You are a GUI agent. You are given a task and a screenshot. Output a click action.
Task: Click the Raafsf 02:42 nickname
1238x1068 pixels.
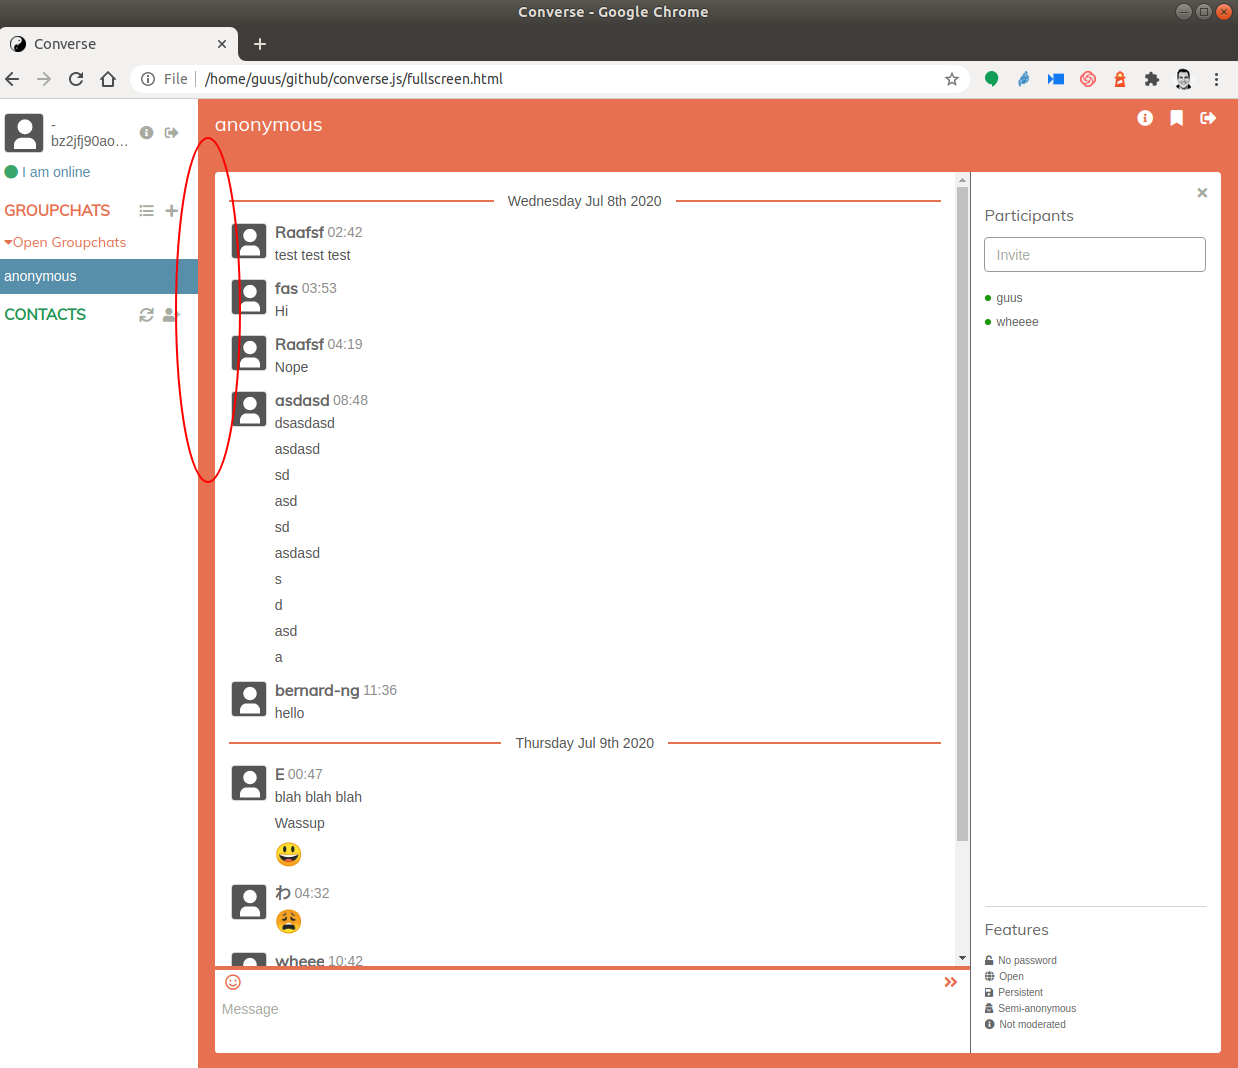(299, 232)
